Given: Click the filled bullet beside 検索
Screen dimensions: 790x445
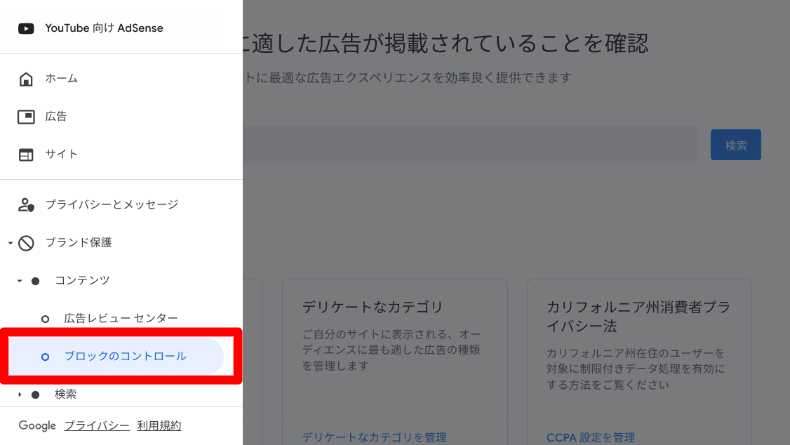Looking at the screenshot, I should [35, 395].
